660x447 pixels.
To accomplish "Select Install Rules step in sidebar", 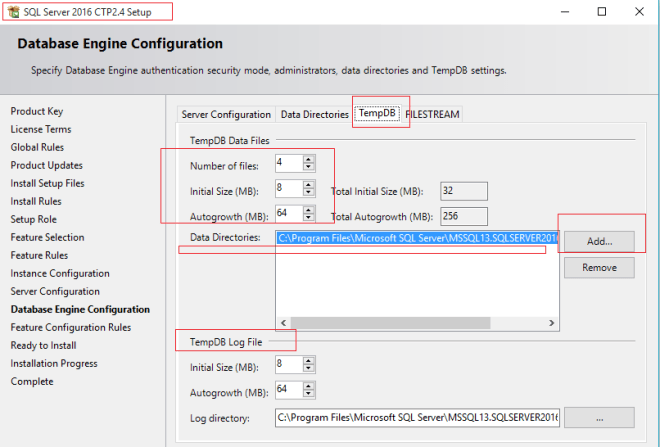I will (x=36, y=202).
